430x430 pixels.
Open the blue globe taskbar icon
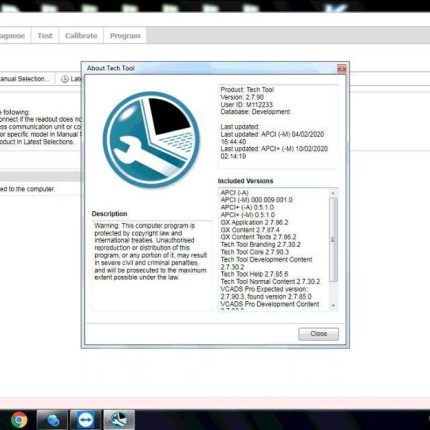[52, 420]
